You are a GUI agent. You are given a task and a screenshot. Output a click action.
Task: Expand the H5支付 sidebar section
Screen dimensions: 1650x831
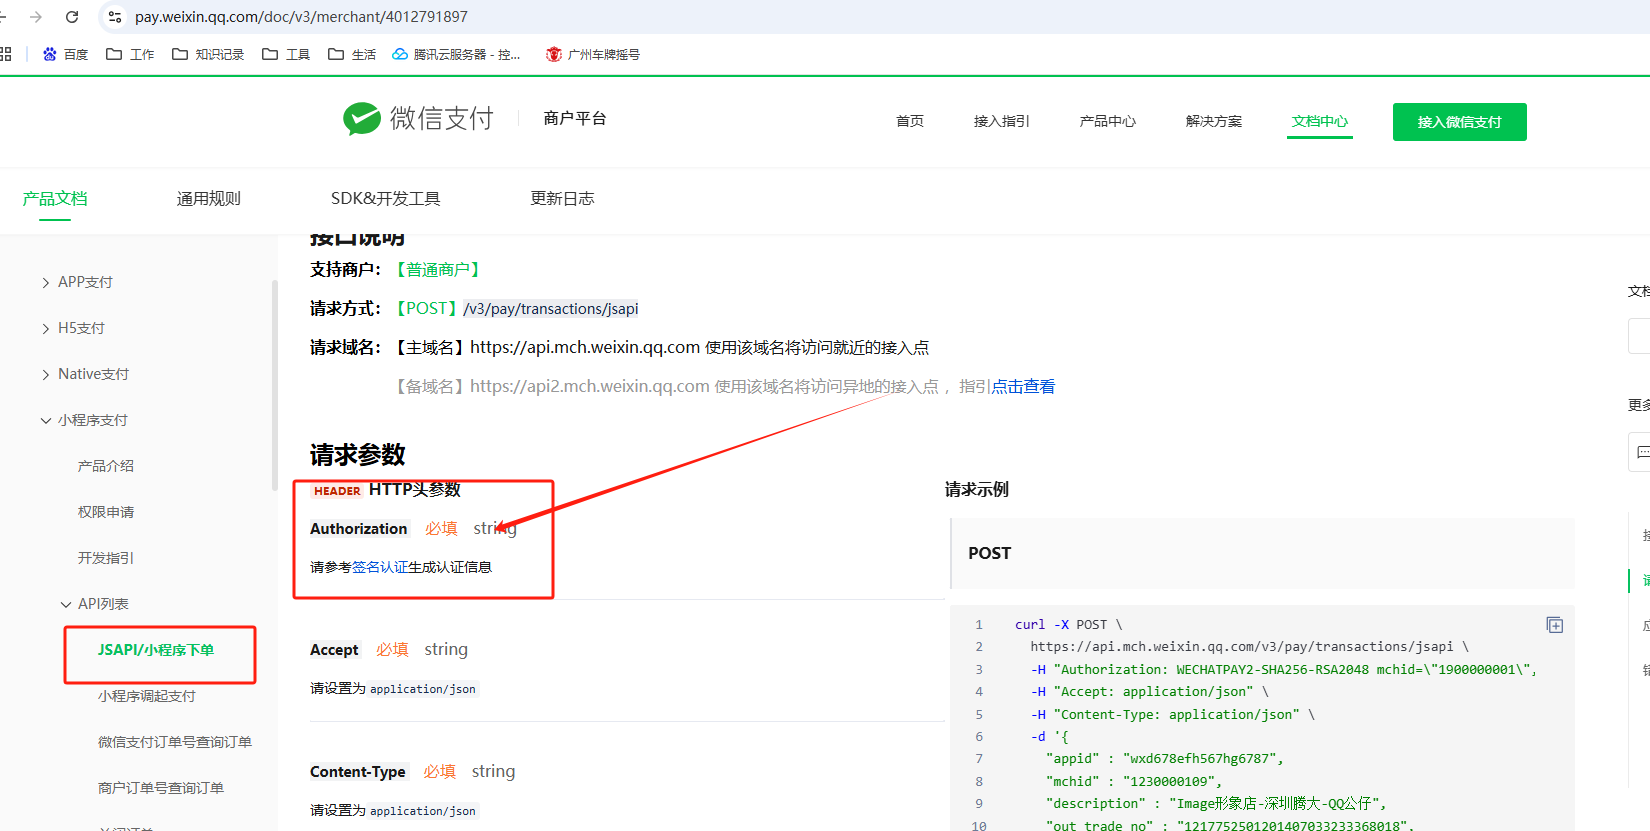74,328
